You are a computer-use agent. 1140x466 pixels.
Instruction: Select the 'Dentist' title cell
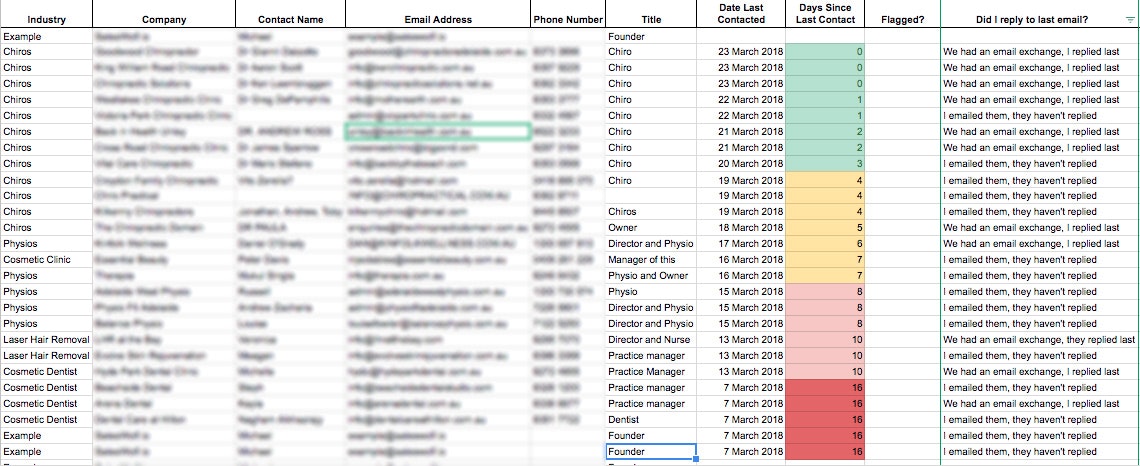(x=651, y=419)
